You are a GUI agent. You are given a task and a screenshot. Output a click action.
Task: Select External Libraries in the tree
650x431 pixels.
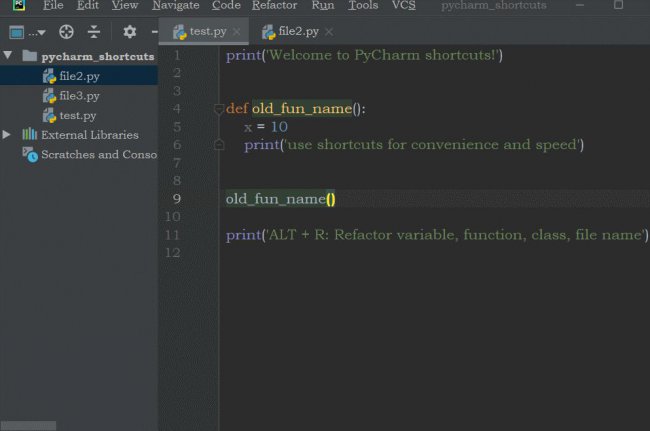coord(90,135)
